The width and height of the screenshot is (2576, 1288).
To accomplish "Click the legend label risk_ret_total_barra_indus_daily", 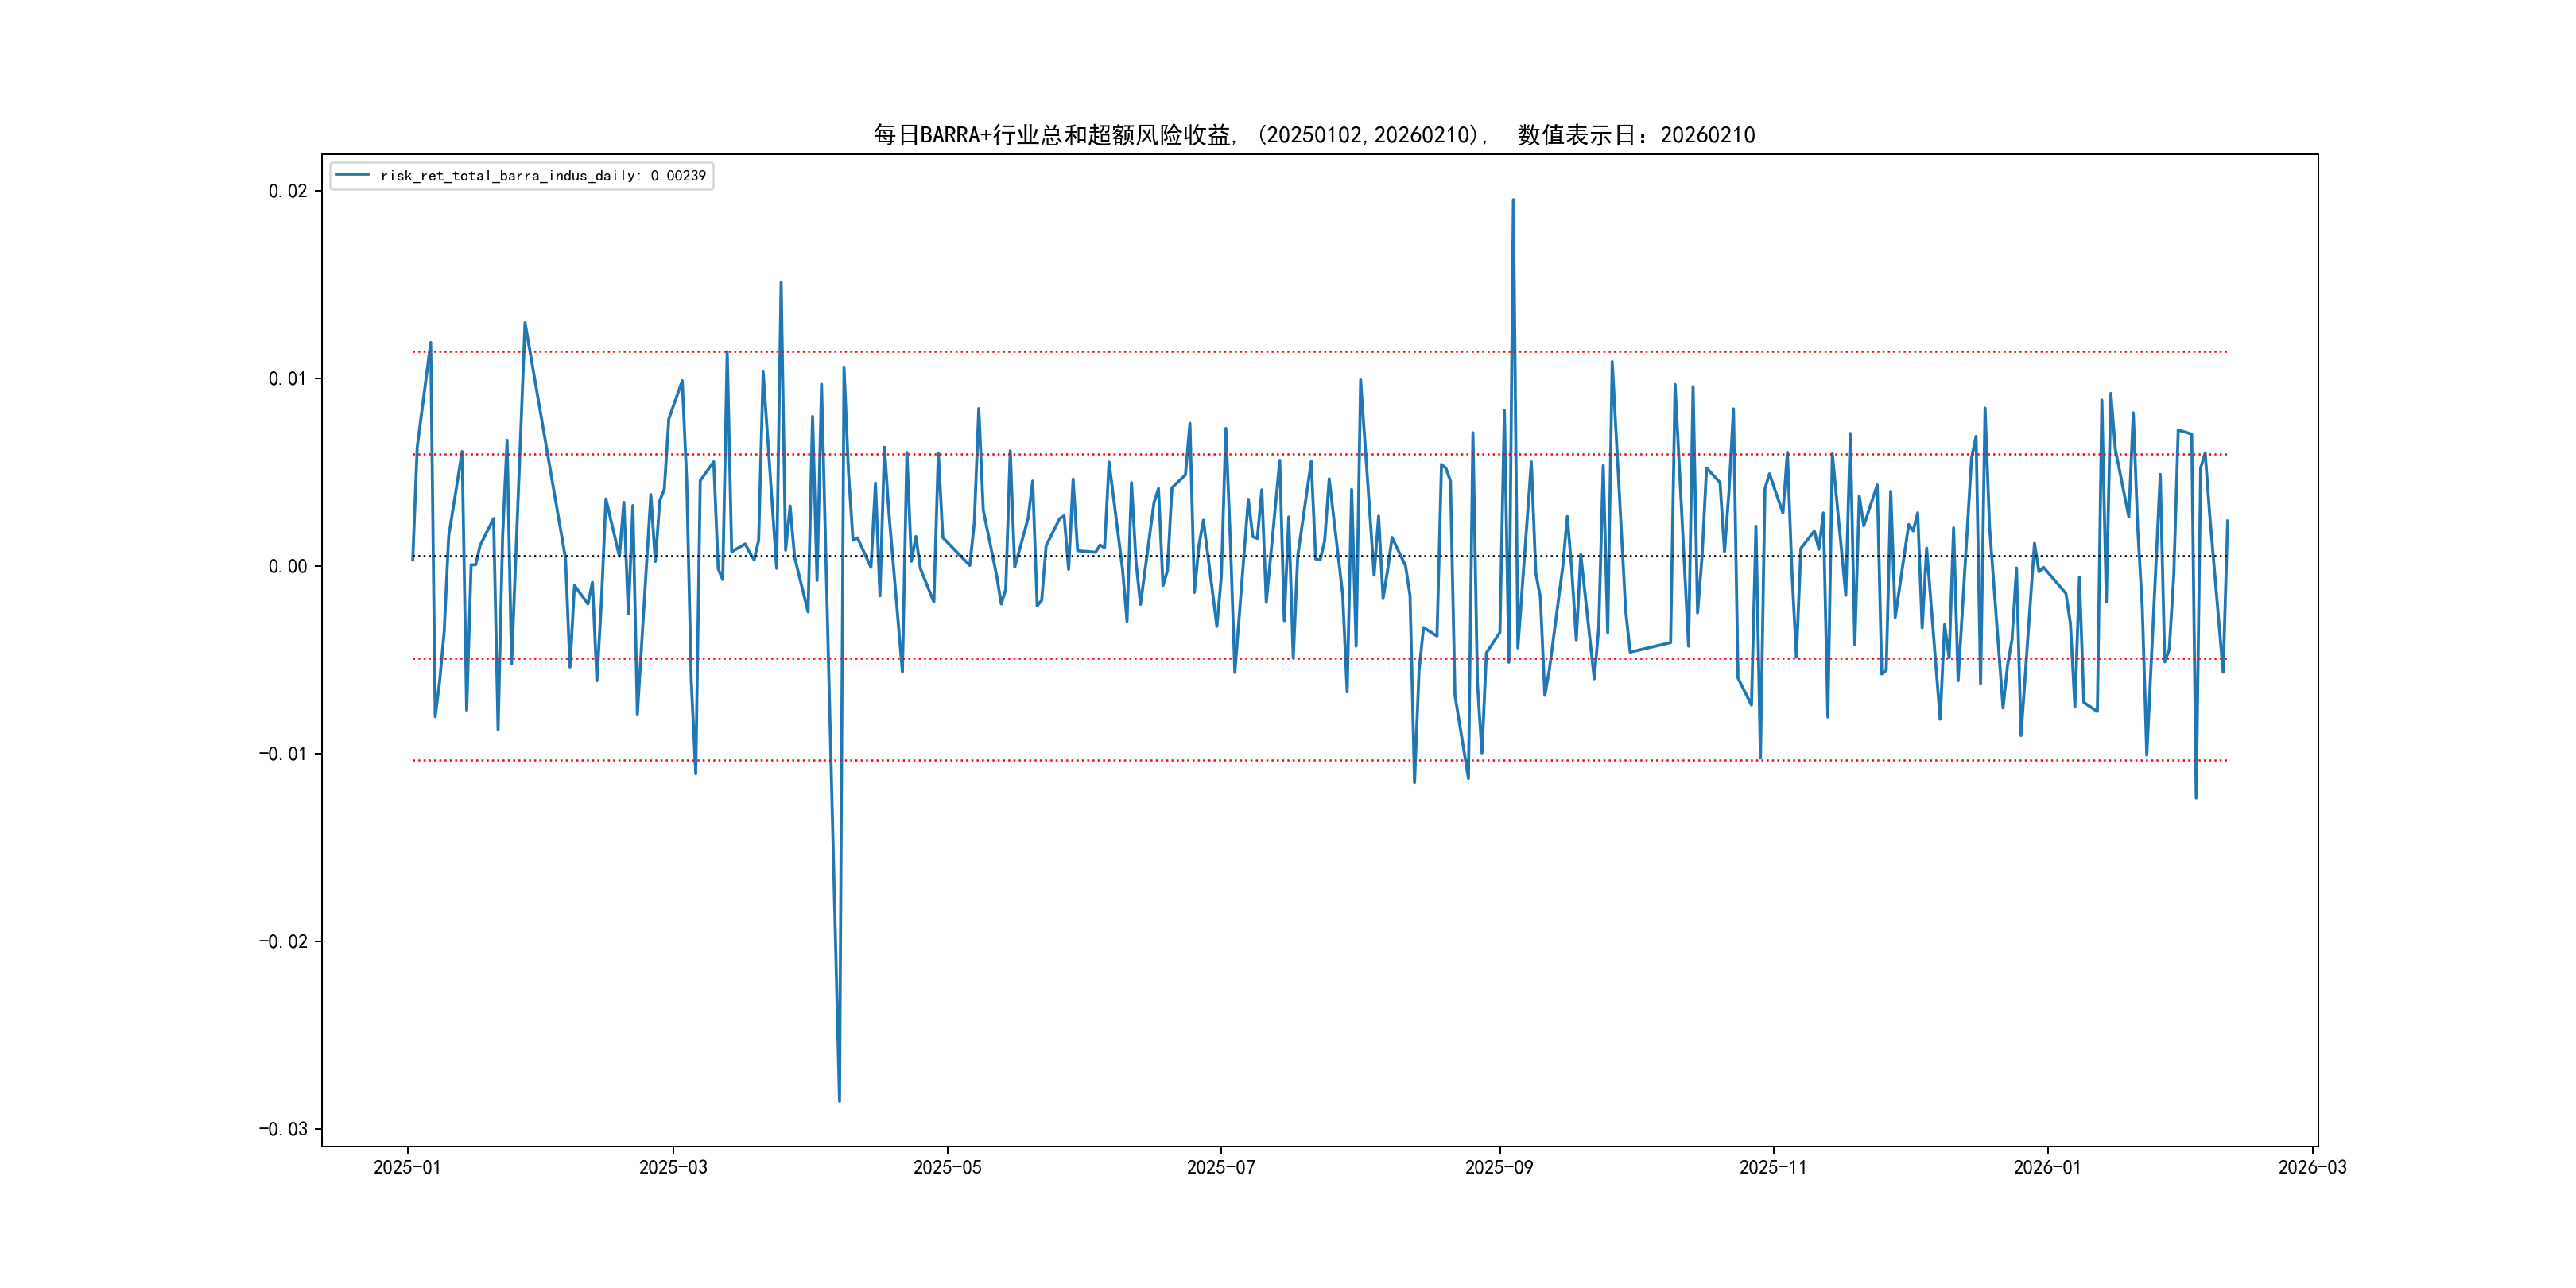I will (508, 176).
